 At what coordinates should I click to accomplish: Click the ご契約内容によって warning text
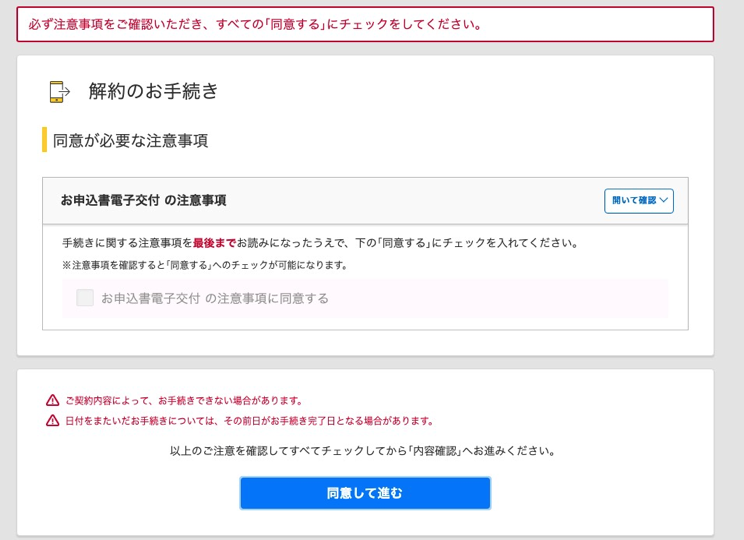[x=184, y=400]
